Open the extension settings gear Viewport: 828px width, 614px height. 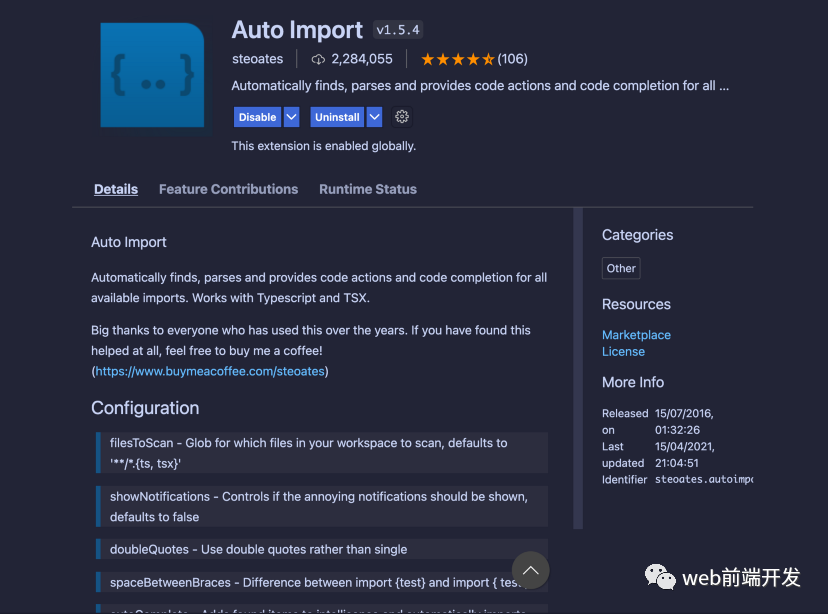pyautogui.click(x=402, y=117)
